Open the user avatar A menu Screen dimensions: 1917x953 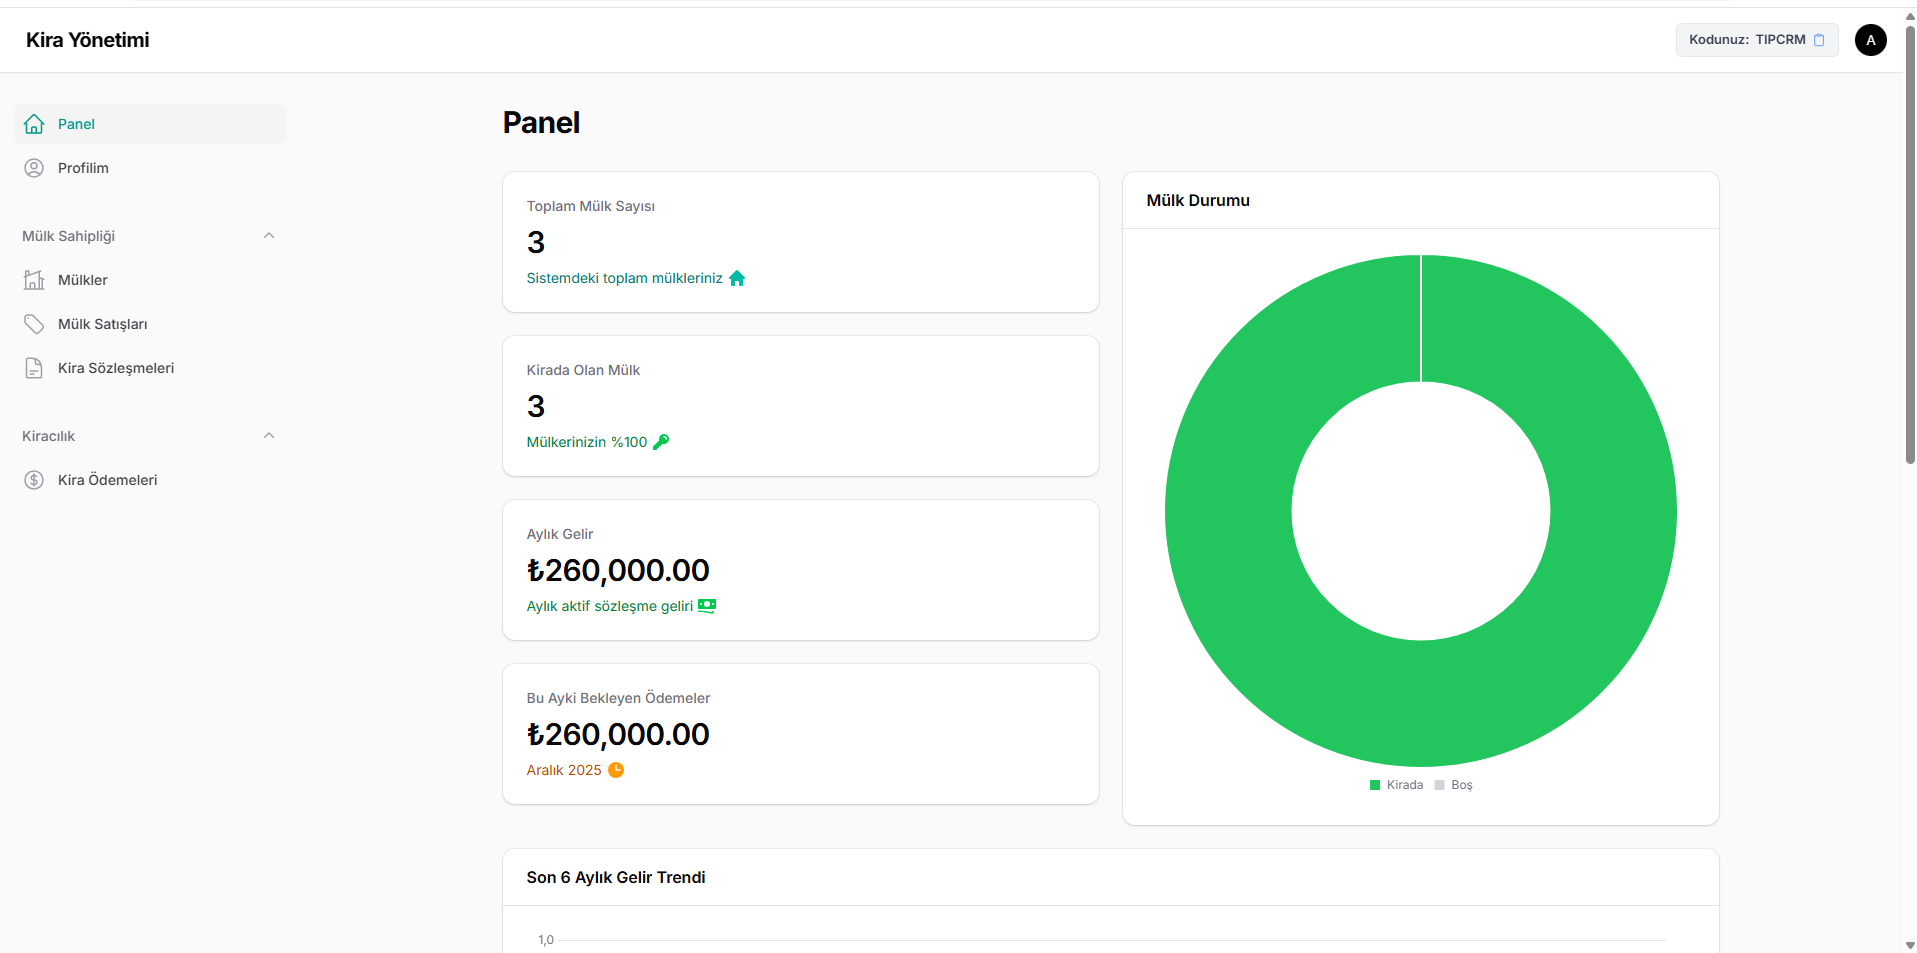1870,40
